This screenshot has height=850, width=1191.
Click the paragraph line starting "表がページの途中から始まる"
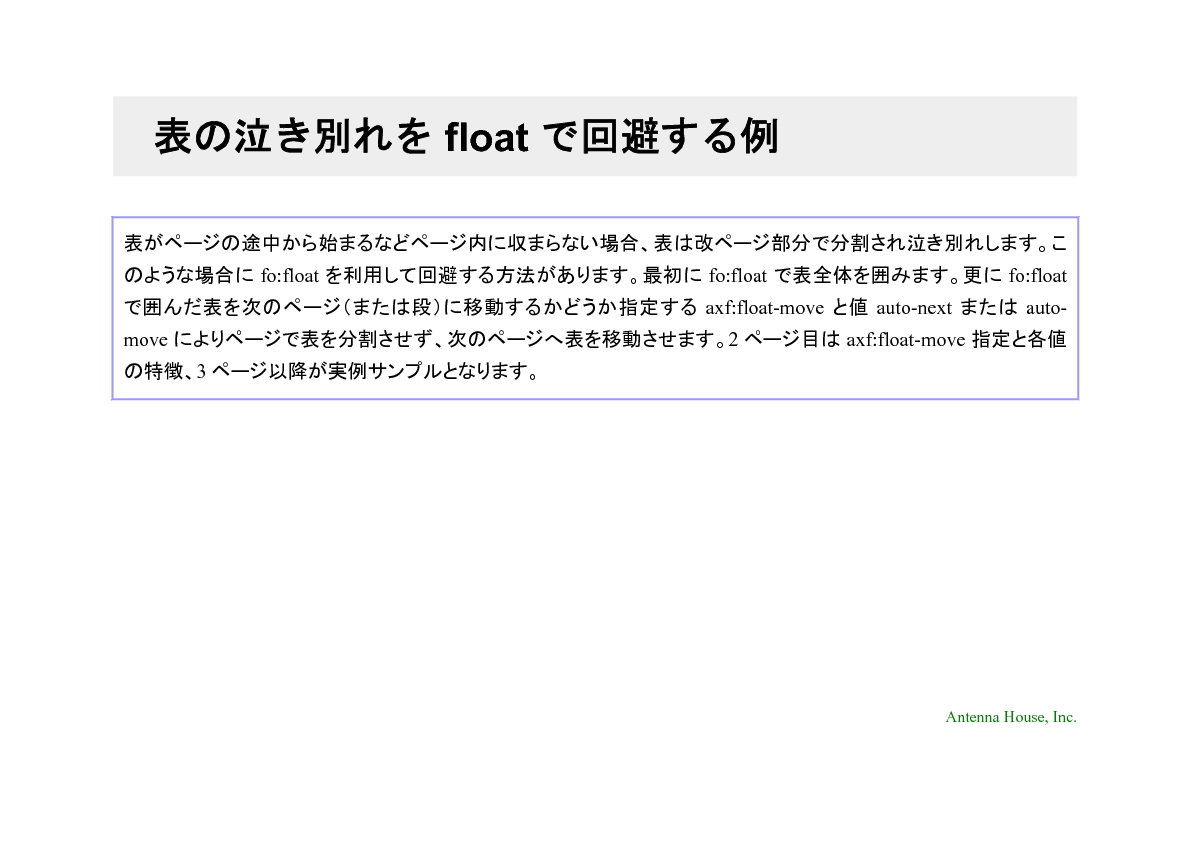596,243
